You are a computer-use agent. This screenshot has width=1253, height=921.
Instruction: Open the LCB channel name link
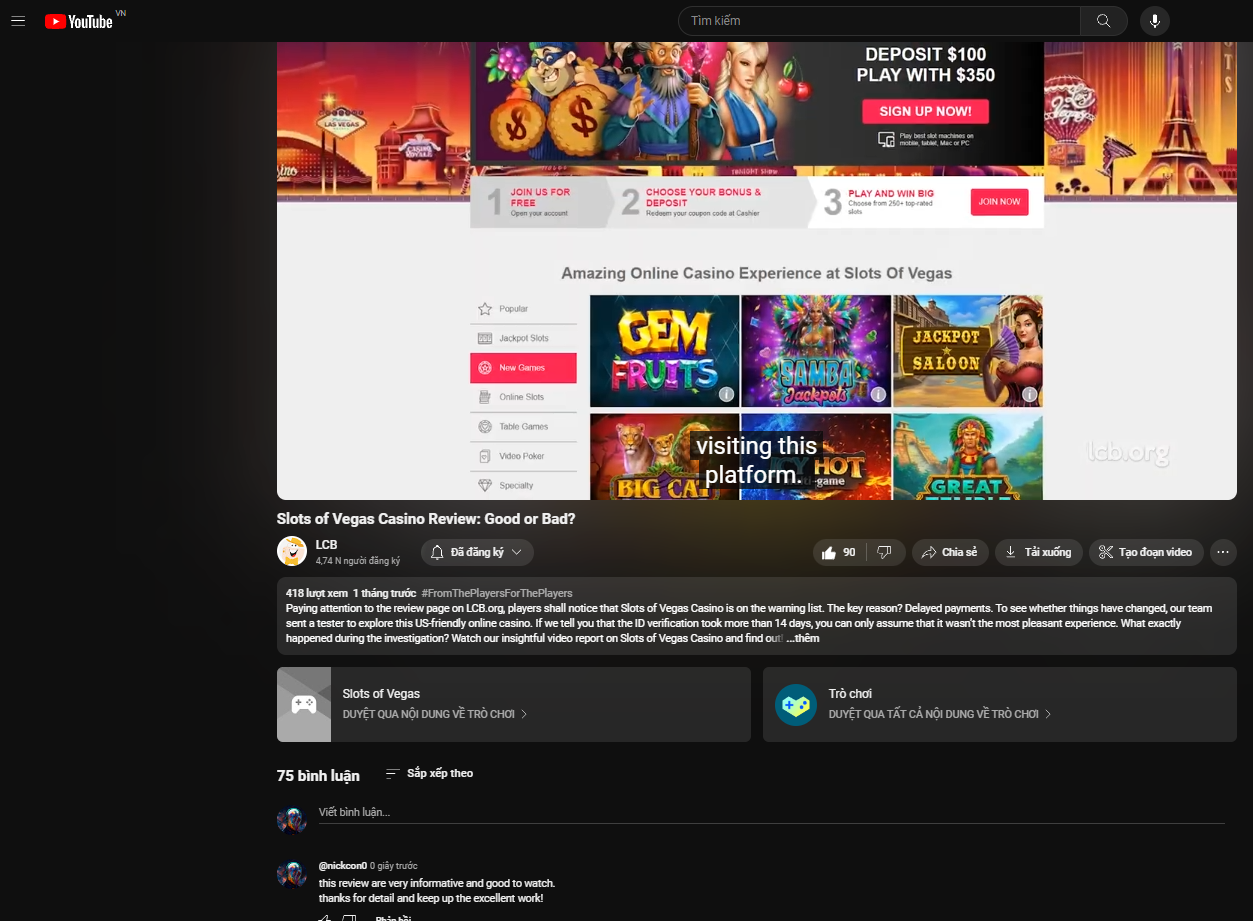click(x=326, y=545)
